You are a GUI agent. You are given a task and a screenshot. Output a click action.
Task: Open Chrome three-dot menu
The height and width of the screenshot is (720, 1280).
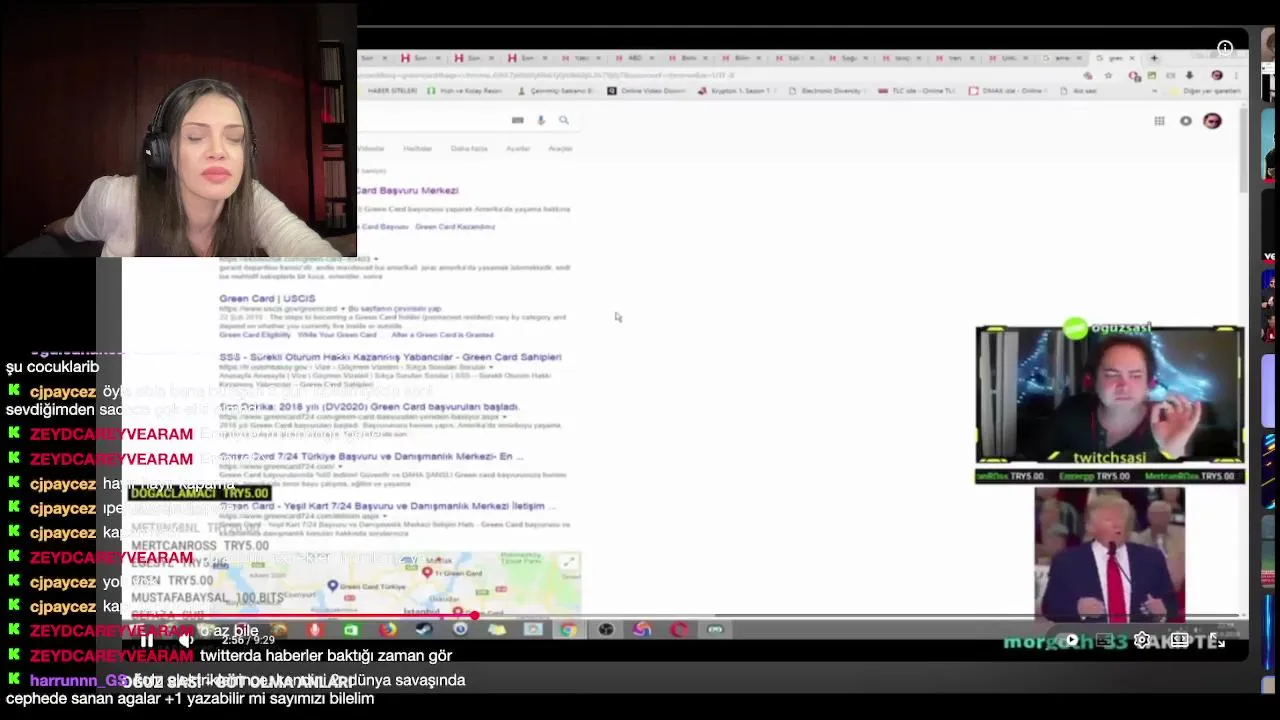click(x=1237, y=75)
